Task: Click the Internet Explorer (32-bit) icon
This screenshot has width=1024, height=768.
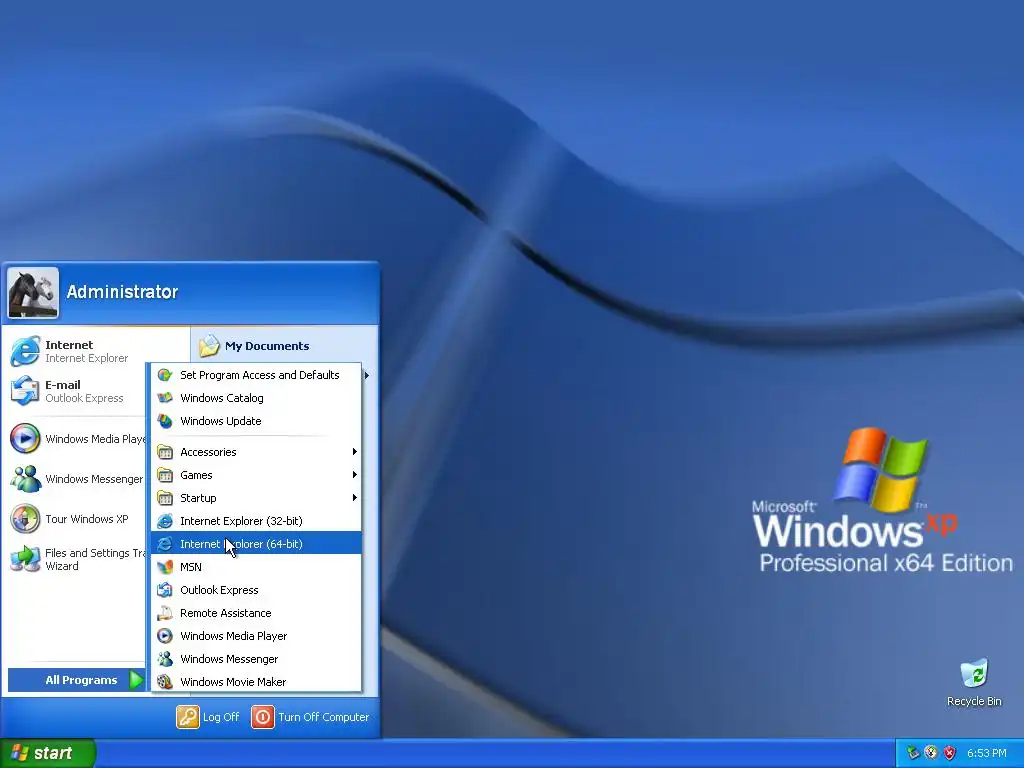Action: [x=165, y=520]
